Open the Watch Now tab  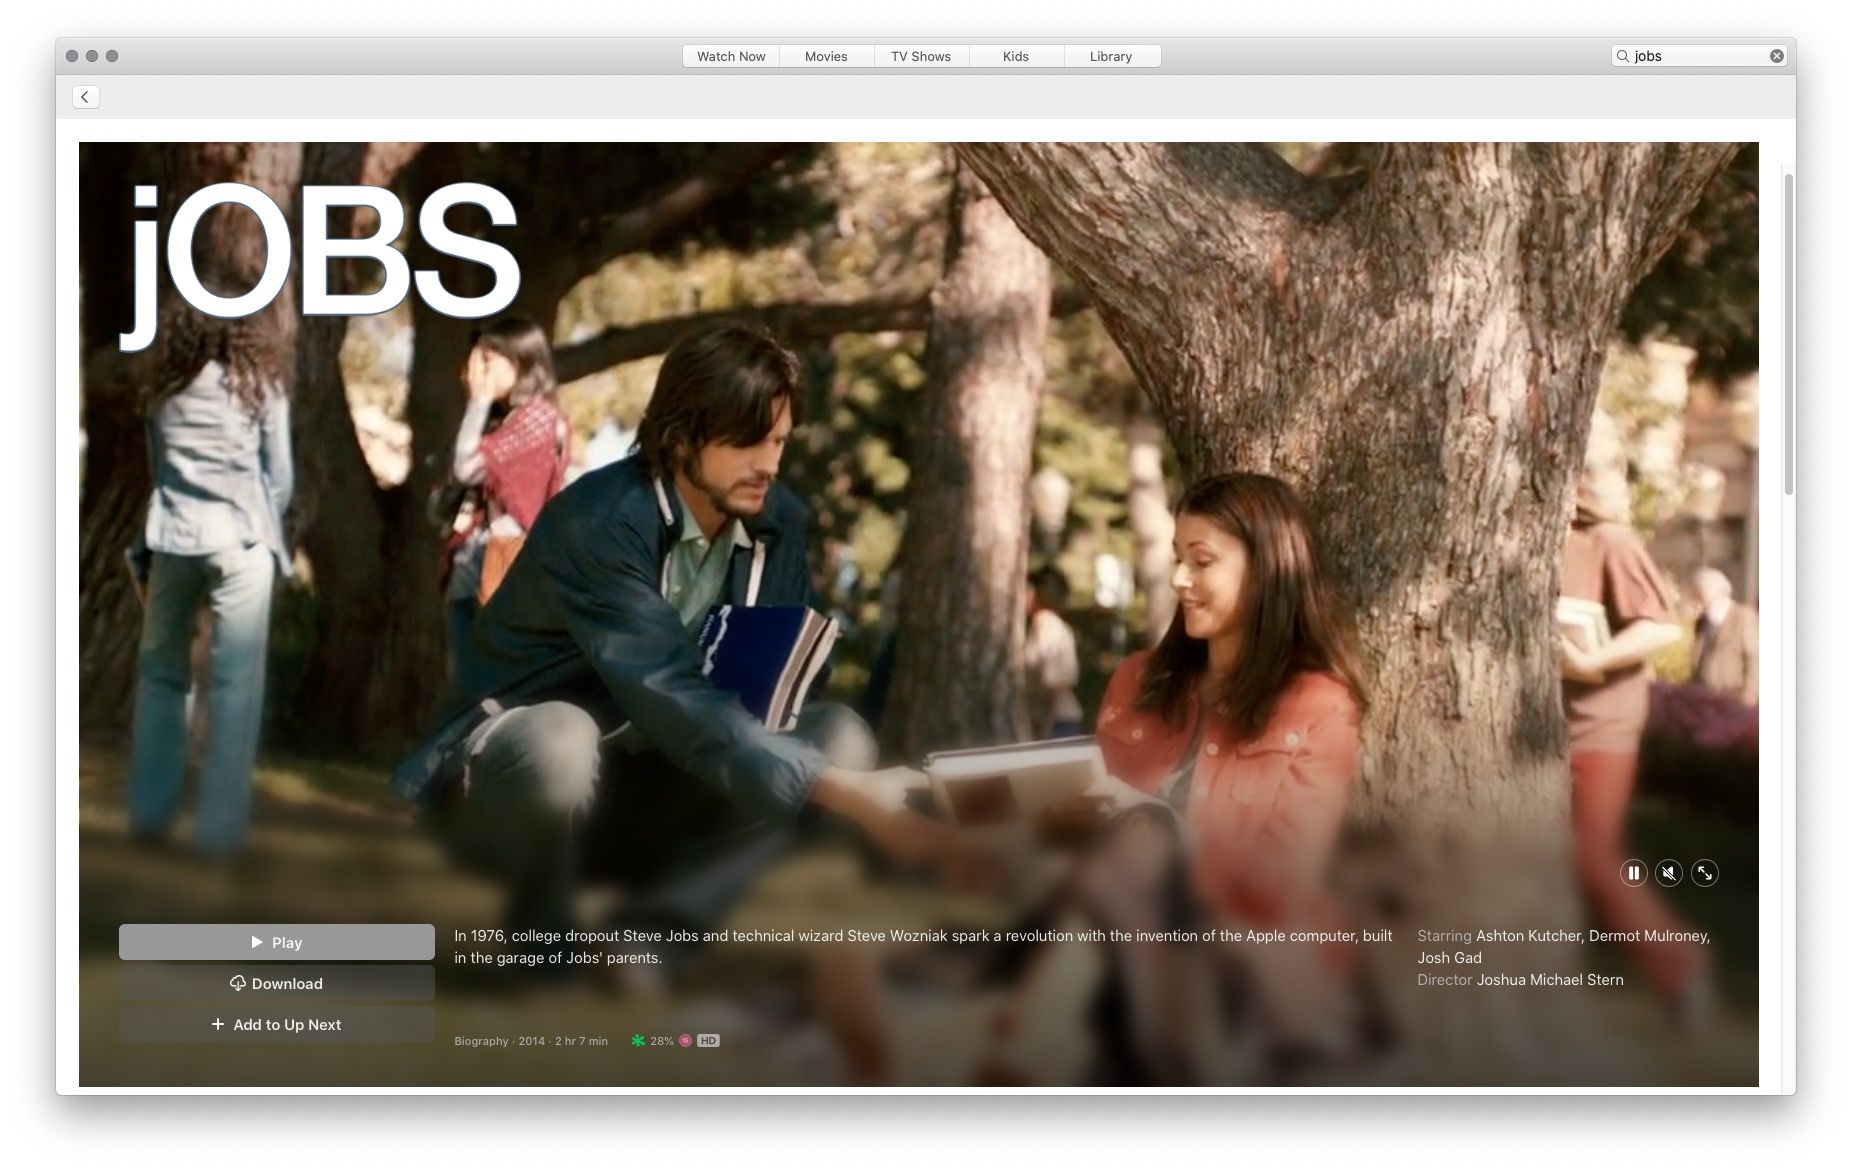(x=731, y=57)
